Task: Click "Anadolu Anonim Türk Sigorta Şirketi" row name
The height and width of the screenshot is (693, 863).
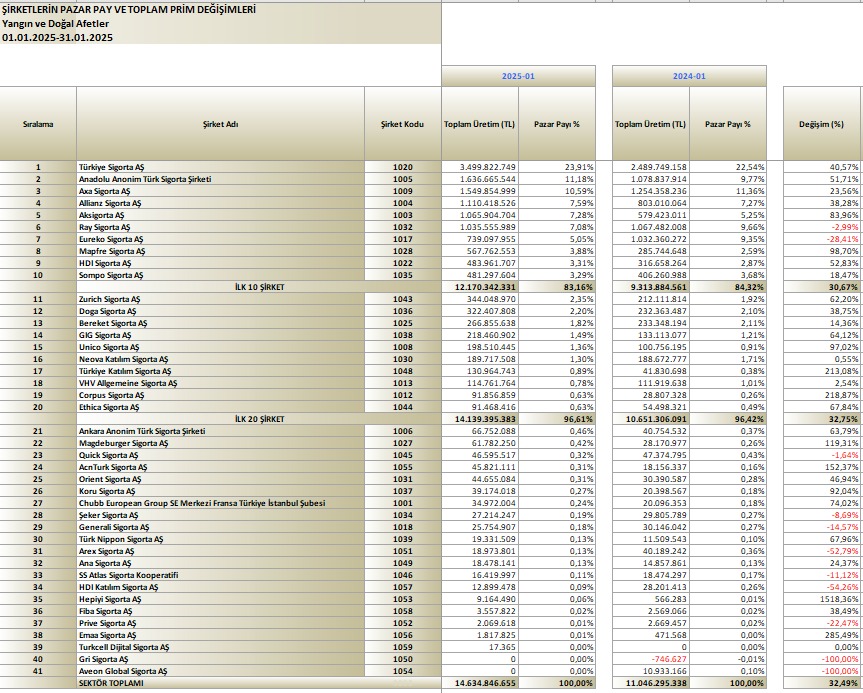Action: [x=220, y=179]
